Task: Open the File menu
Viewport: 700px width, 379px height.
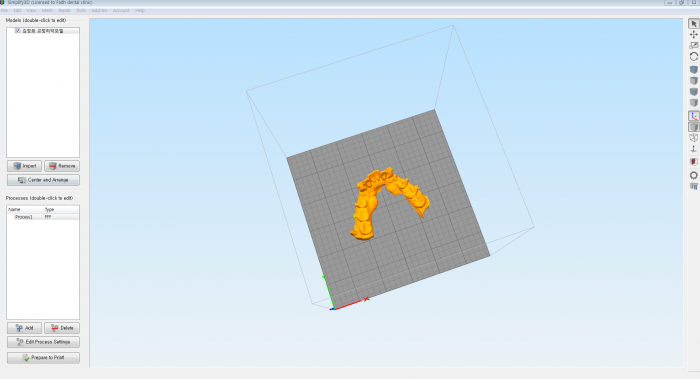Action: [x=4, y=10]
